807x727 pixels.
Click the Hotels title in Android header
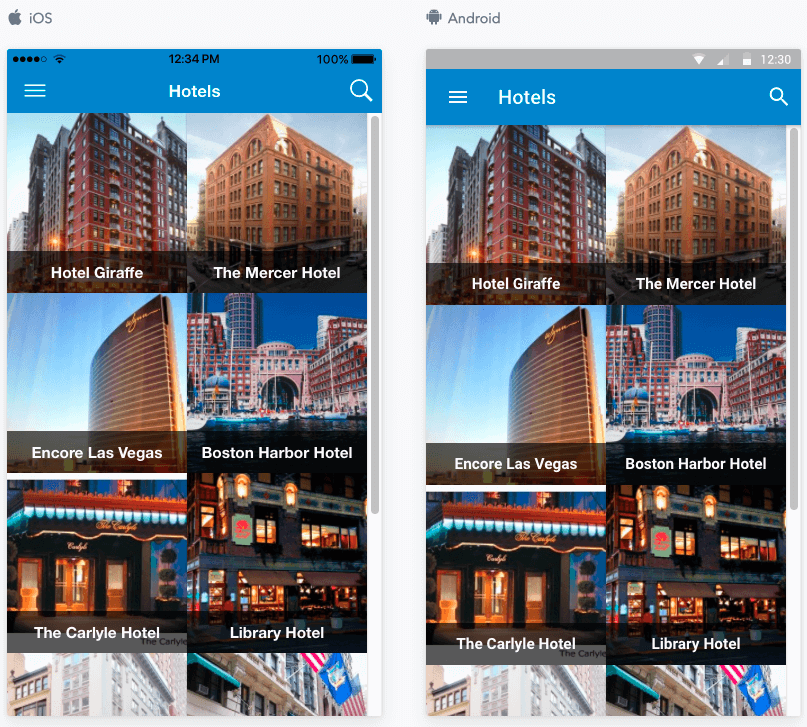[x=527, y=97]
